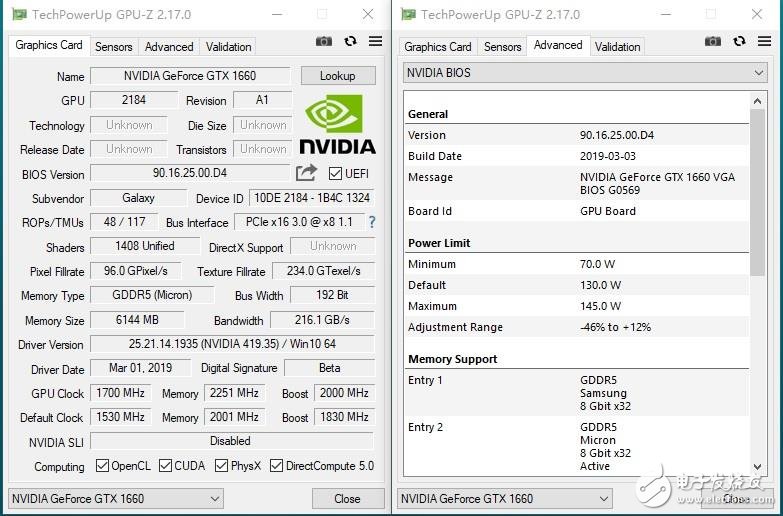Click Close button in left window
The width and height of the screenshot is (783, 516).
[x=348, y=499]
